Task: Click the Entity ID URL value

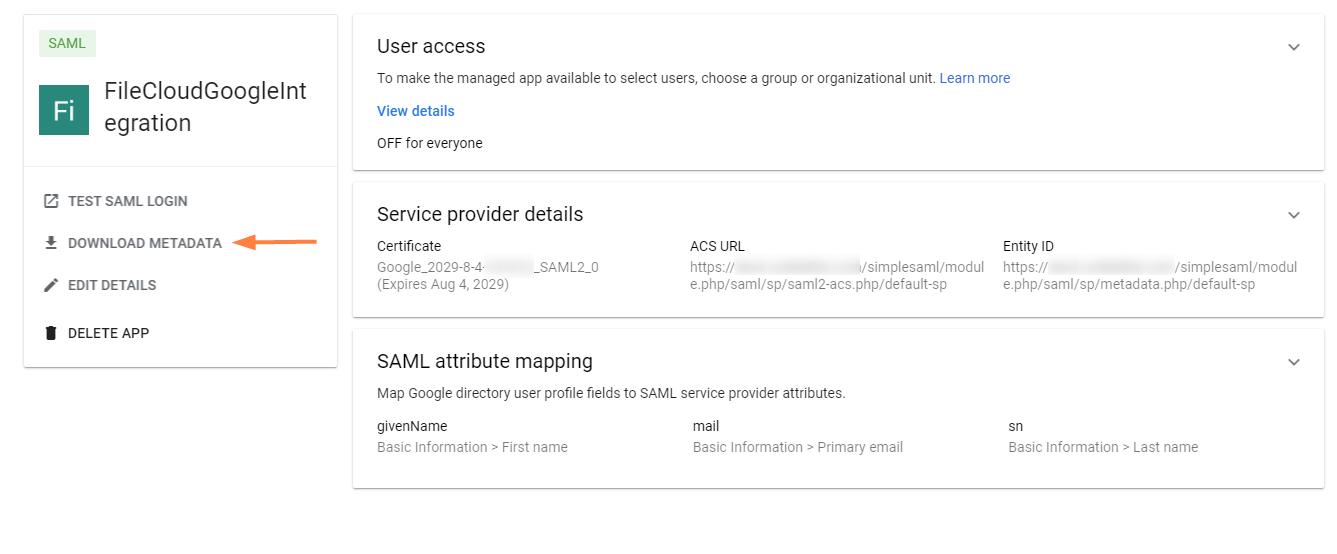Action: coord(1149,275)
